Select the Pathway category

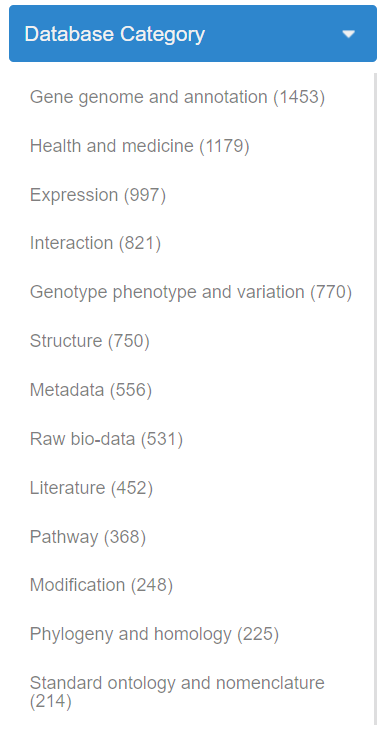click(88, 537)
